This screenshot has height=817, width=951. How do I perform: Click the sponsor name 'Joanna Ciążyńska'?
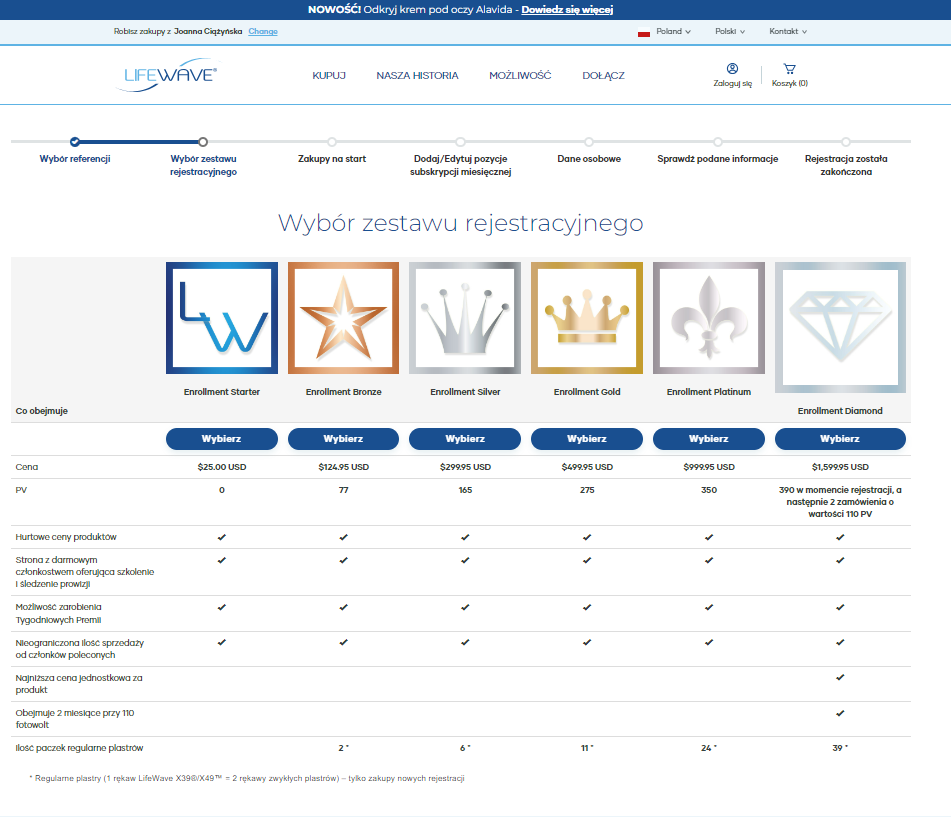pos(208,32)
